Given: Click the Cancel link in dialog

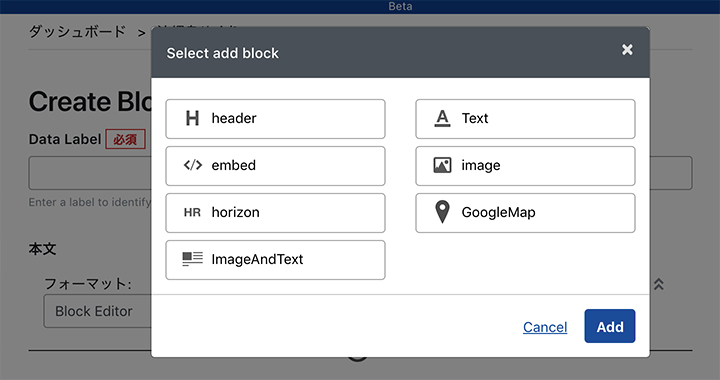Looking at the screenshot, I should coord(545,327).
